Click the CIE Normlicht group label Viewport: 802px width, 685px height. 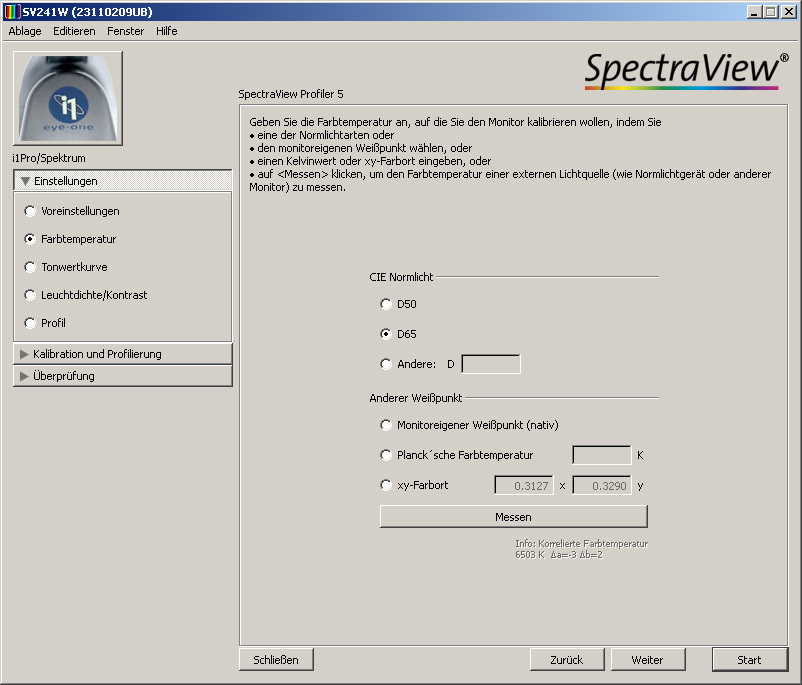[401, 277]
